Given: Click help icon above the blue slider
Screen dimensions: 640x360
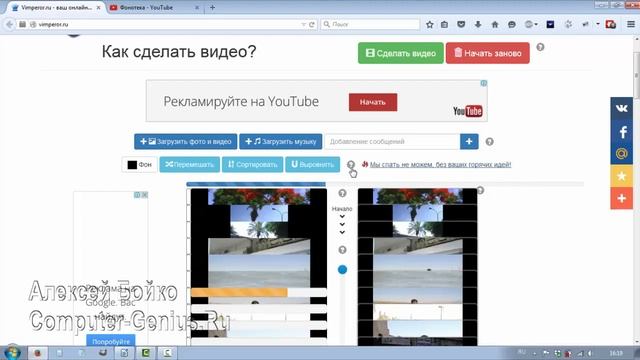Looking at the screenshot, I should coord(342,250).
